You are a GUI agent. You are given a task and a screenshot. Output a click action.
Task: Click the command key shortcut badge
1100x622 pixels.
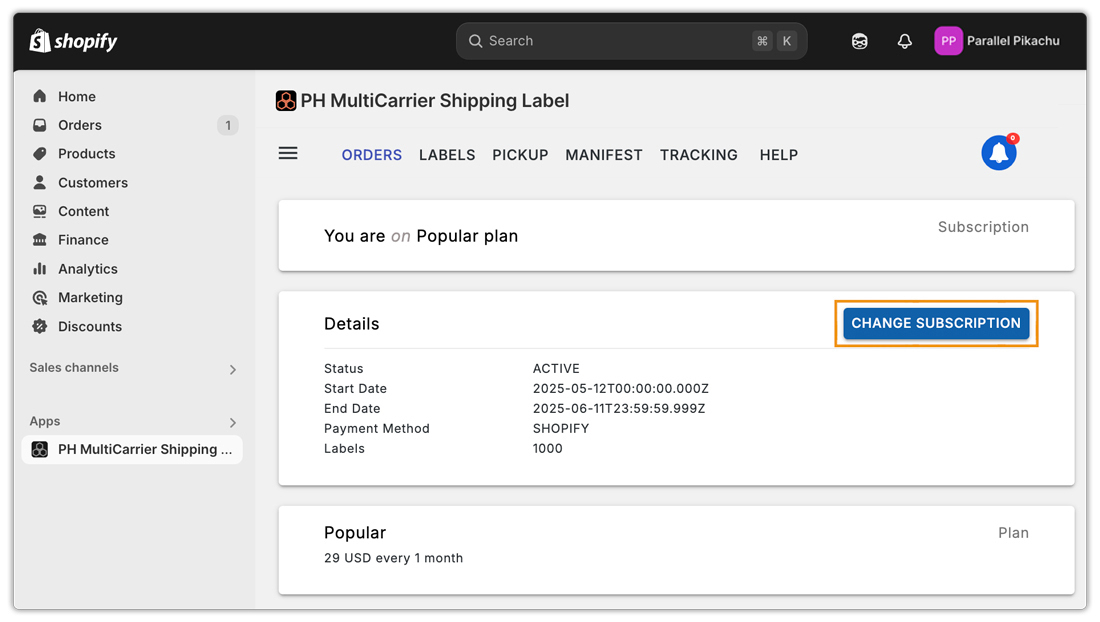pyautogui.click(x=762, y=41)
